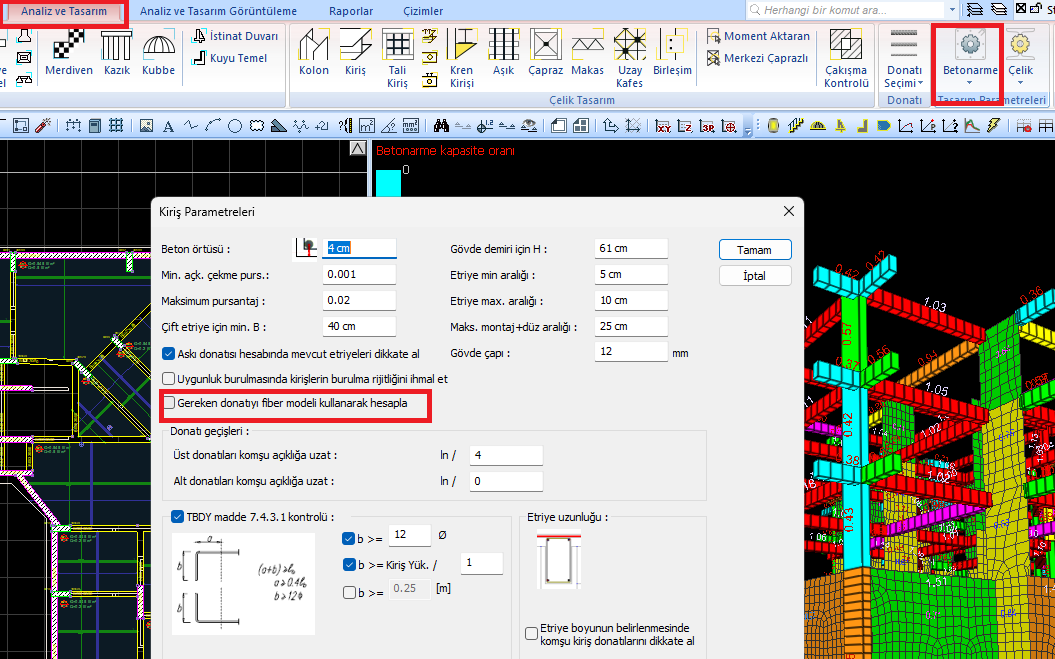The width and height of the screenshot is (1055, 659).
Task: Click the Etriye max. aralığı field
Action: [631, 300]
